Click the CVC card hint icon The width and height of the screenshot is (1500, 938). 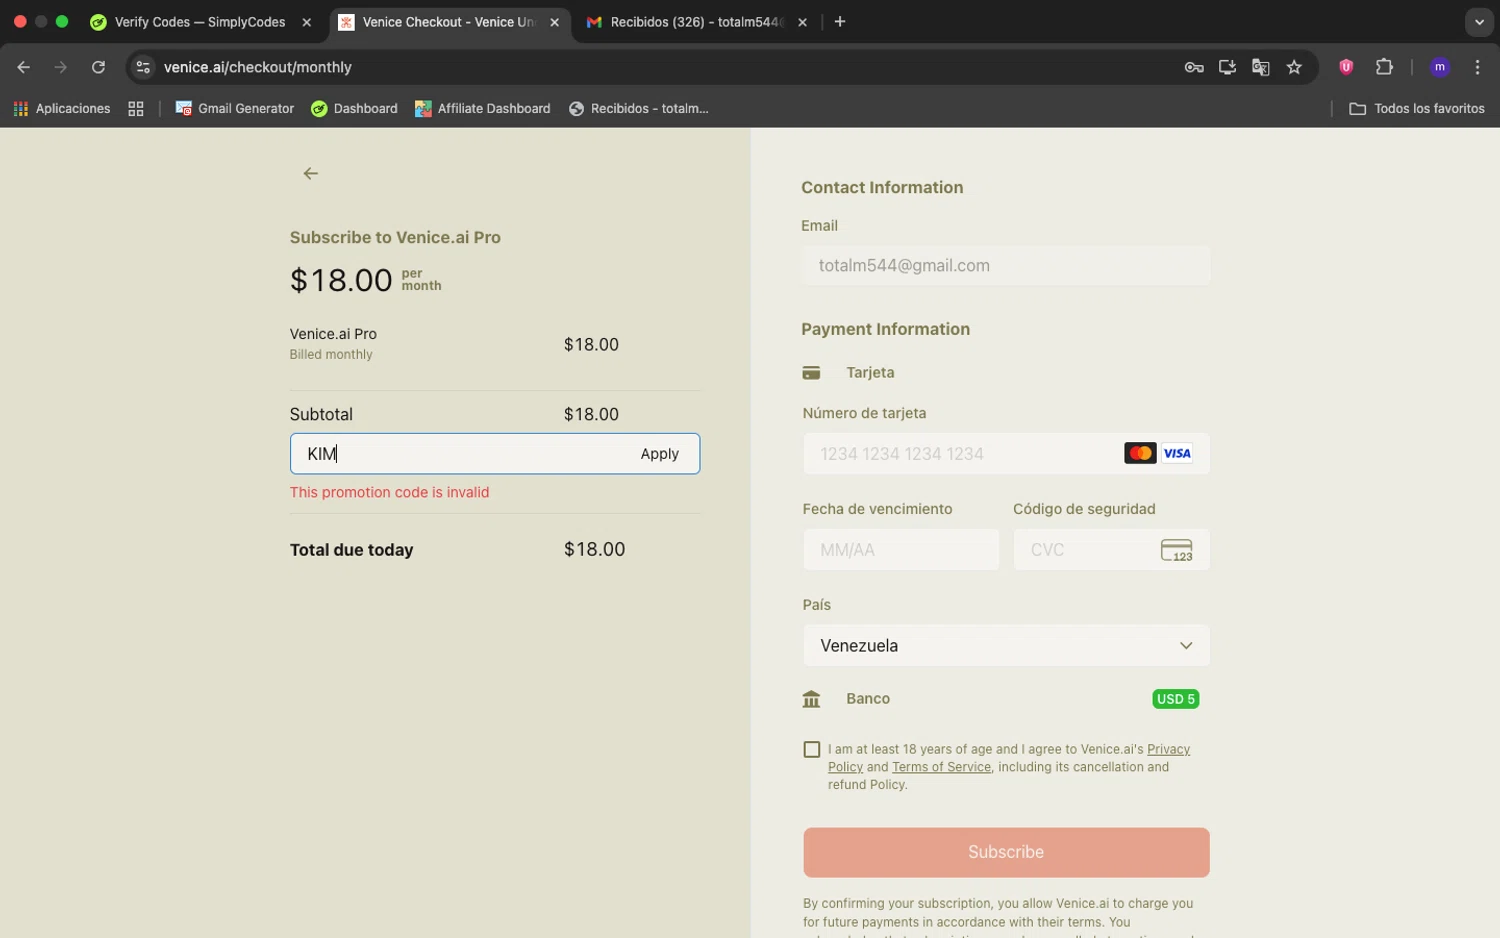(1177, 550)
